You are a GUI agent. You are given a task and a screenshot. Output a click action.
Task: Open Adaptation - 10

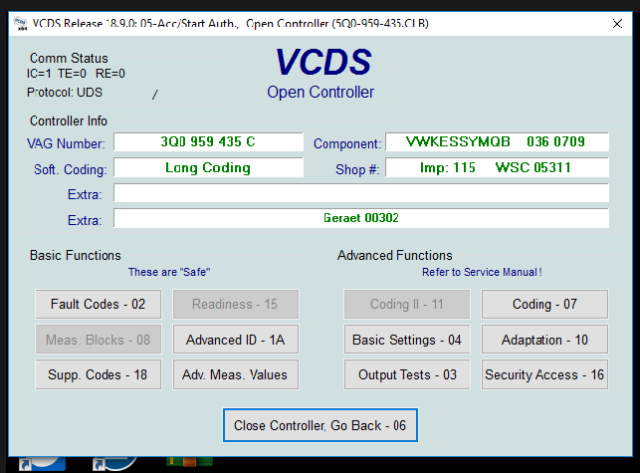pos(545,340)
